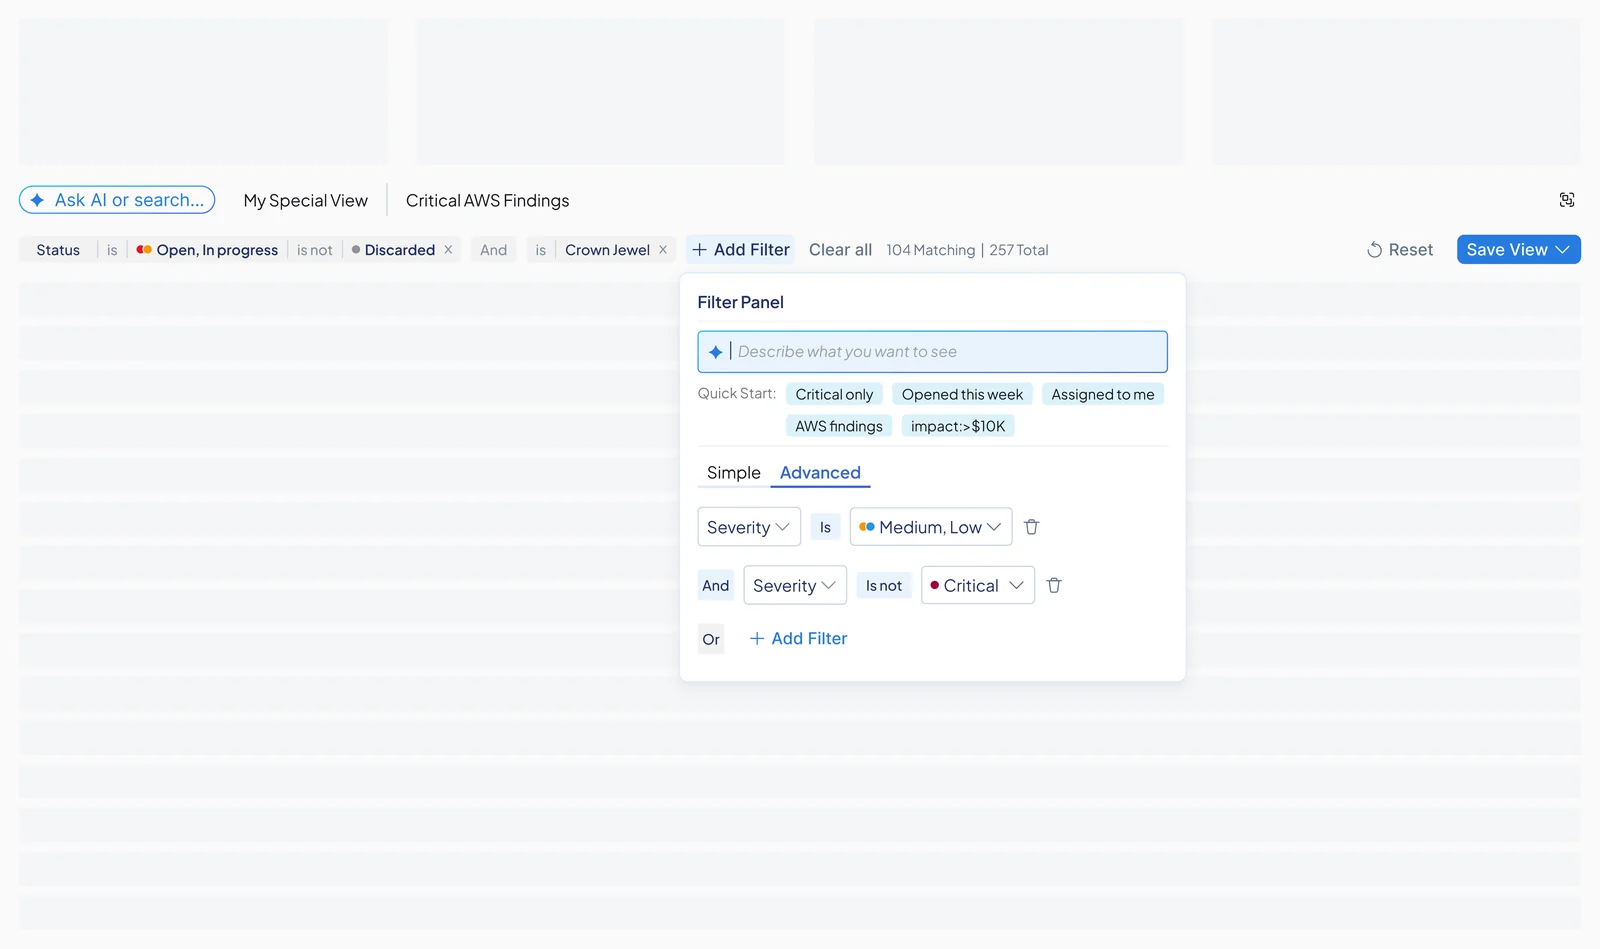Click the 257 Total count text
This screenshot has width=1600, height=949.
click(x=1019, y=250)
